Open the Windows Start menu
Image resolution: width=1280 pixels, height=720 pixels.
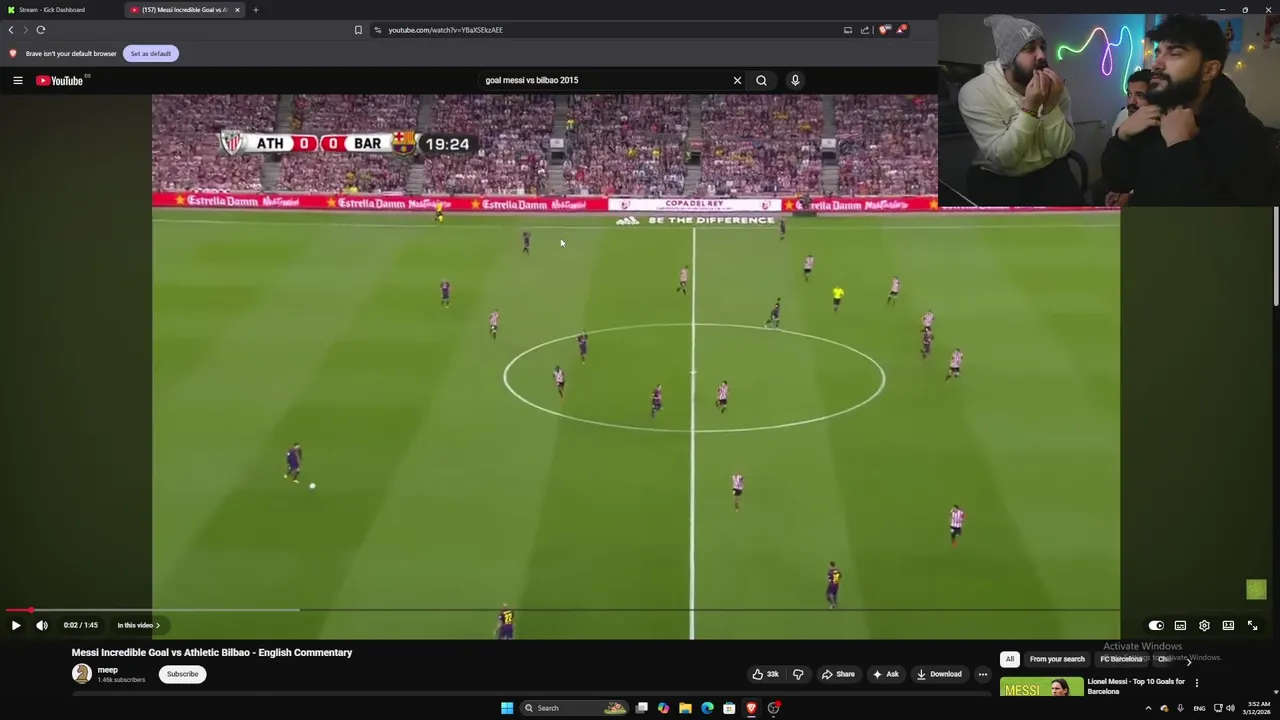coord(507,708)
